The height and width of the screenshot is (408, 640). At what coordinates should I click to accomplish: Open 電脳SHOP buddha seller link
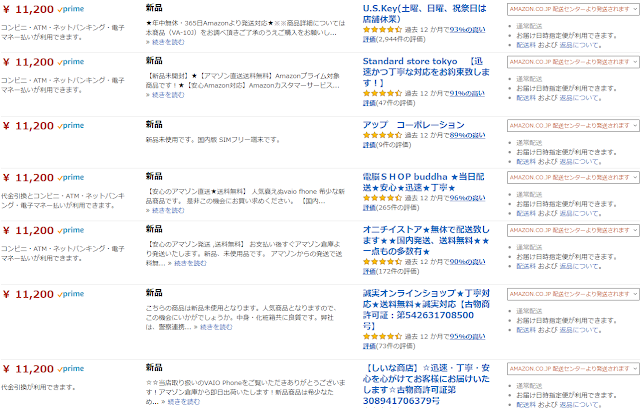pos(423,182)
